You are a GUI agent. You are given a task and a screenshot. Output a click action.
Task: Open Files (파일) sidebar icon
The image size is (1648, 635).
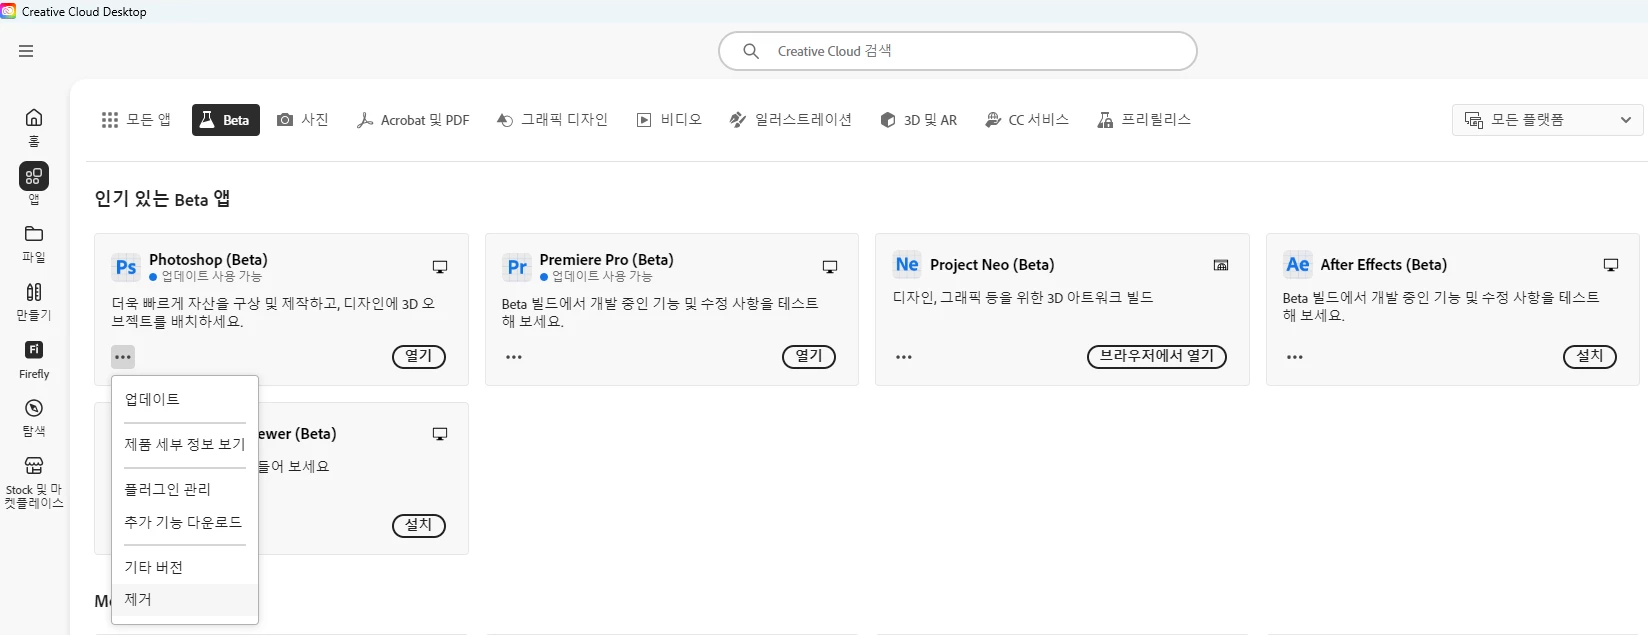pyautogui.click(x=34, y=243)
